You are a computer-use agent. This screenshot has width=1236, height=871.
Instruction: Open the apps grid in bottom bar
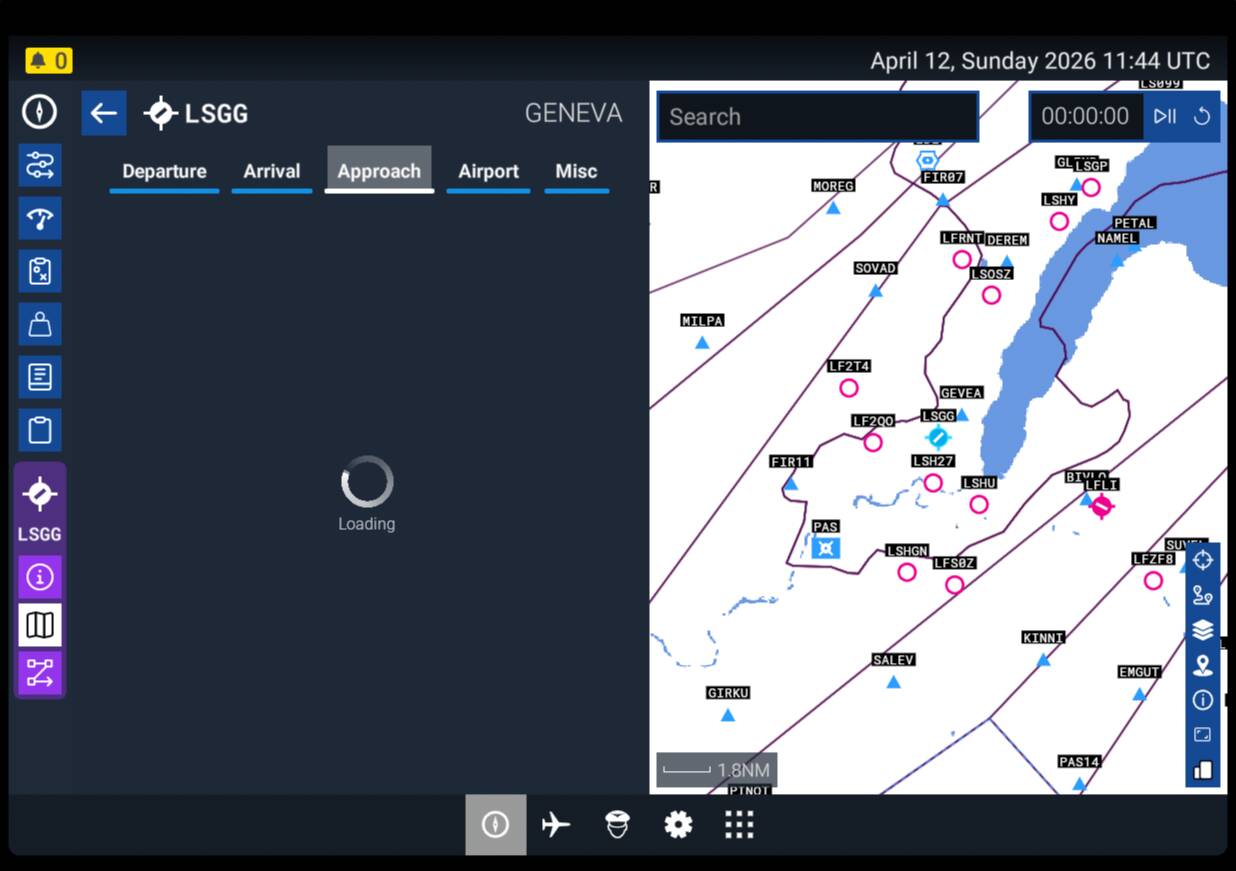pyautogui.click(x=739, y=825)
